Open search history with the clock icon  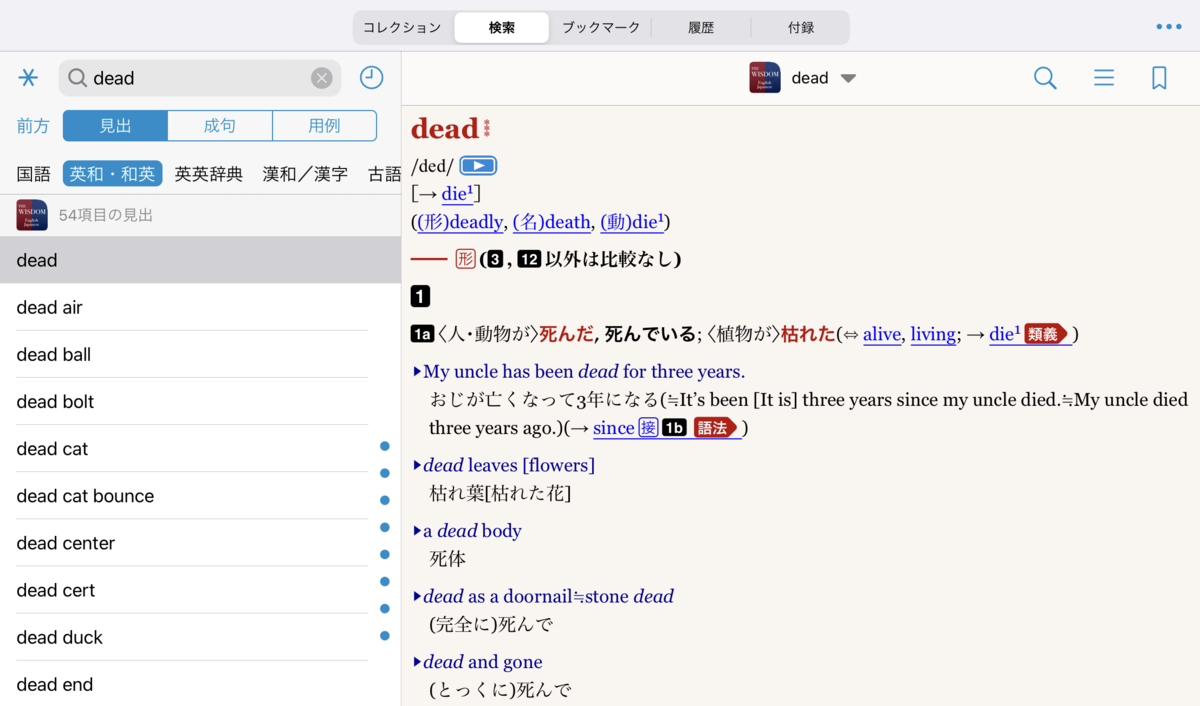click(x=371, y=77)
